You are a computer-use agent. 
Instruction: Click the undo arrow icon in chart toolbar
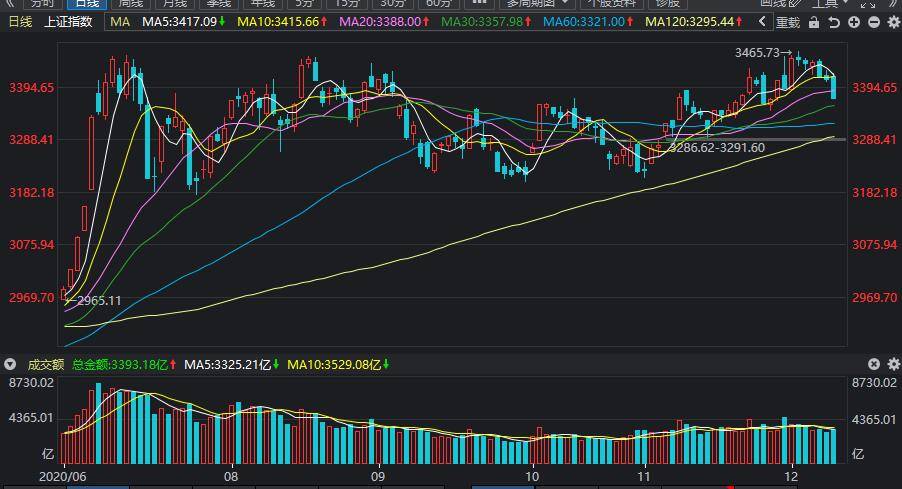coord(834,22)
